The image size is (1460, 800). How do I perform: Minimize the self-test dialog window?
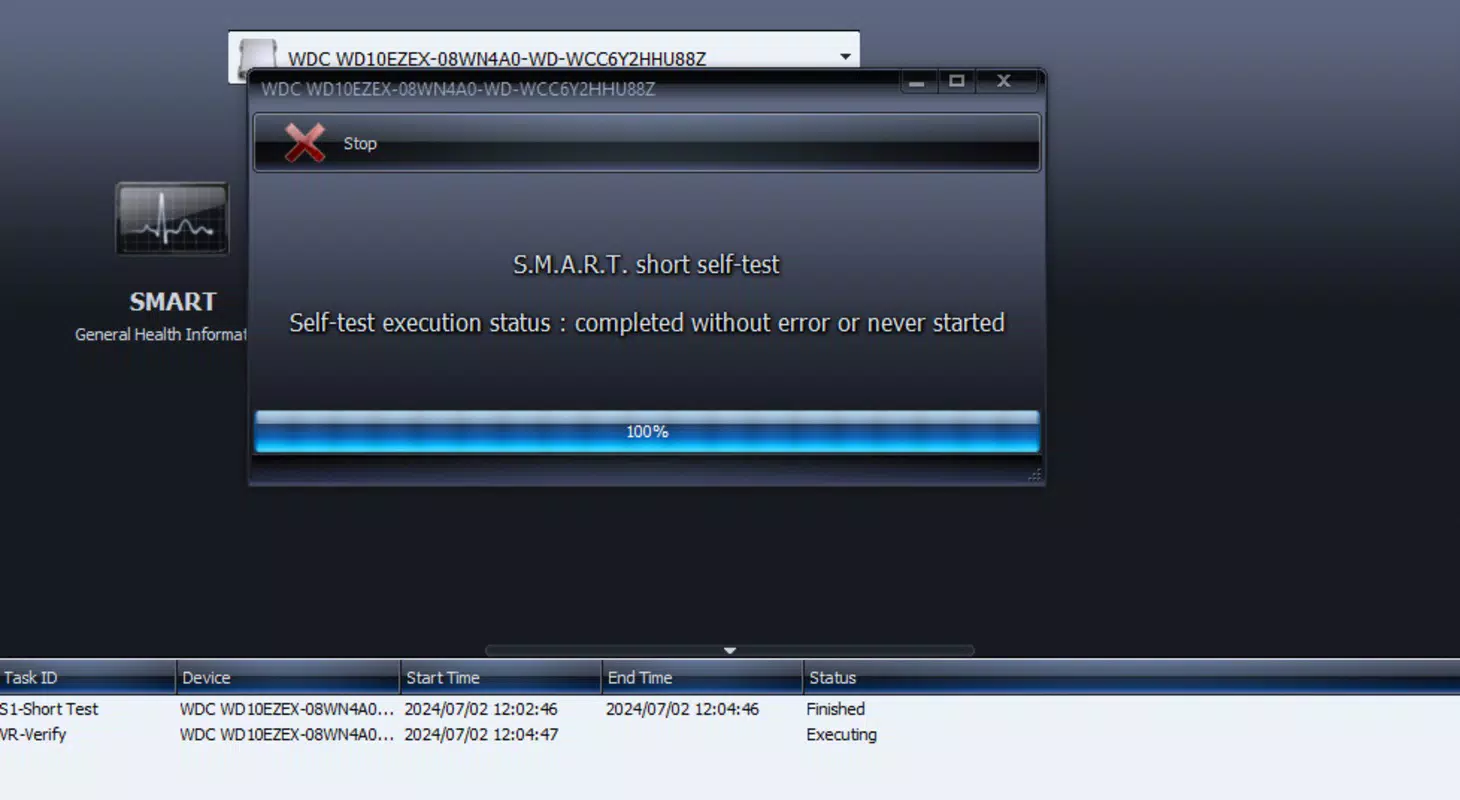[917, 82]
